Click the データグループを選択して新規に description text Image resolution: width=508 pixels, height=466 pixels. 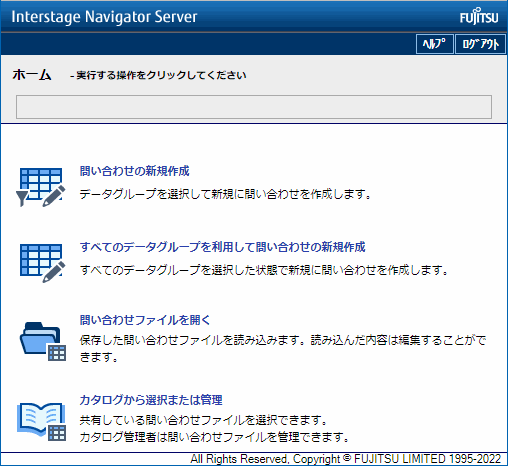225,194
